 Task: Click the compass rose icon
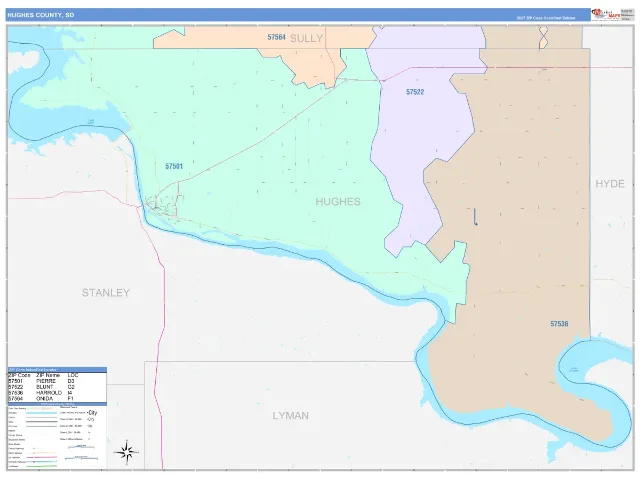[x=127, y=452]
